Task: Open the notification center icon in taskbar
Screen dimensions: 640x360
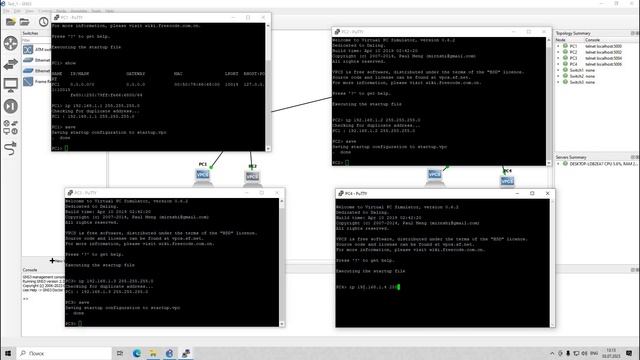Action: point(629,353)
